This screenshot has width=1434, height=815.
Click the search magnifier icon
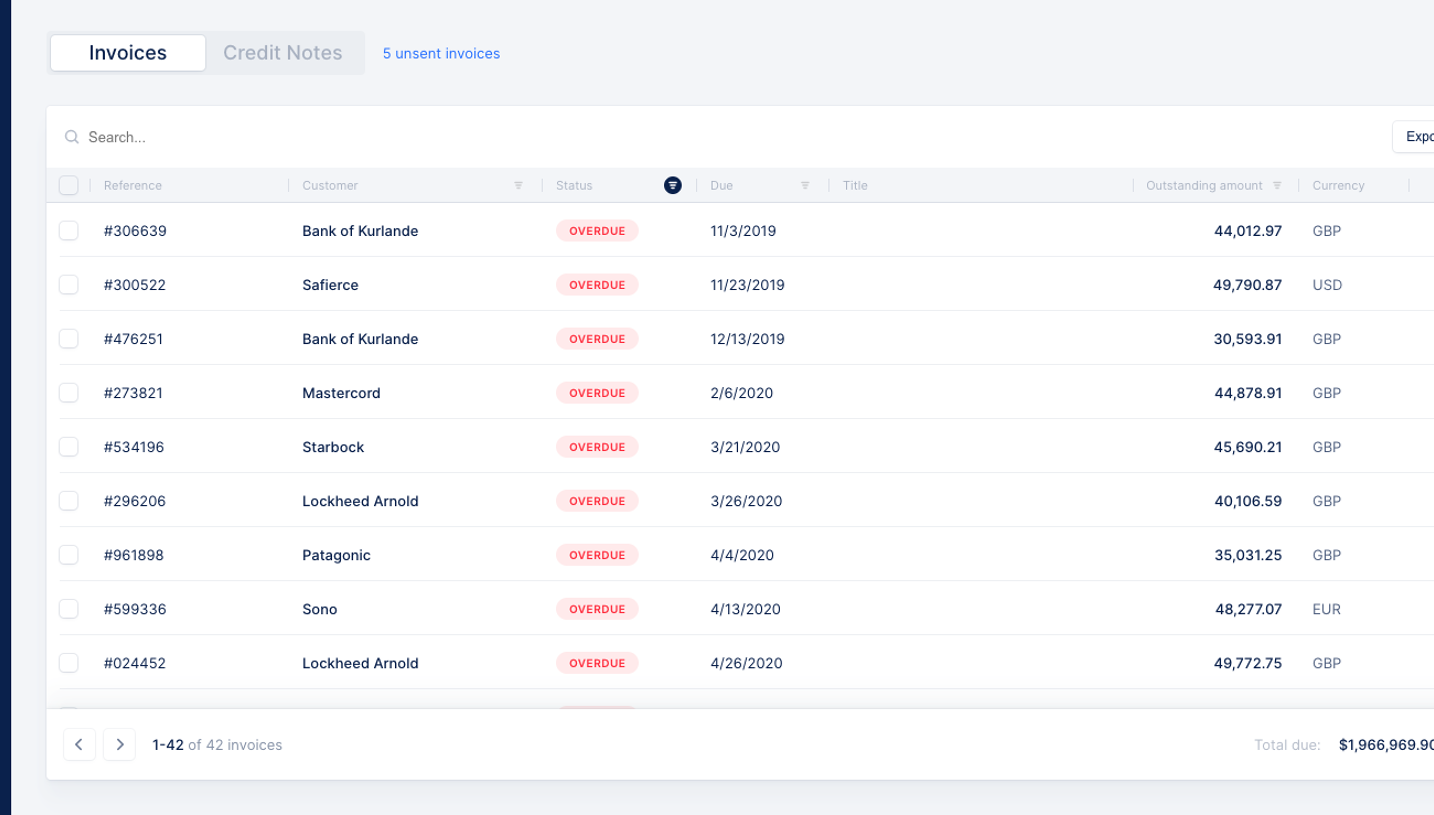coord(72,137)
